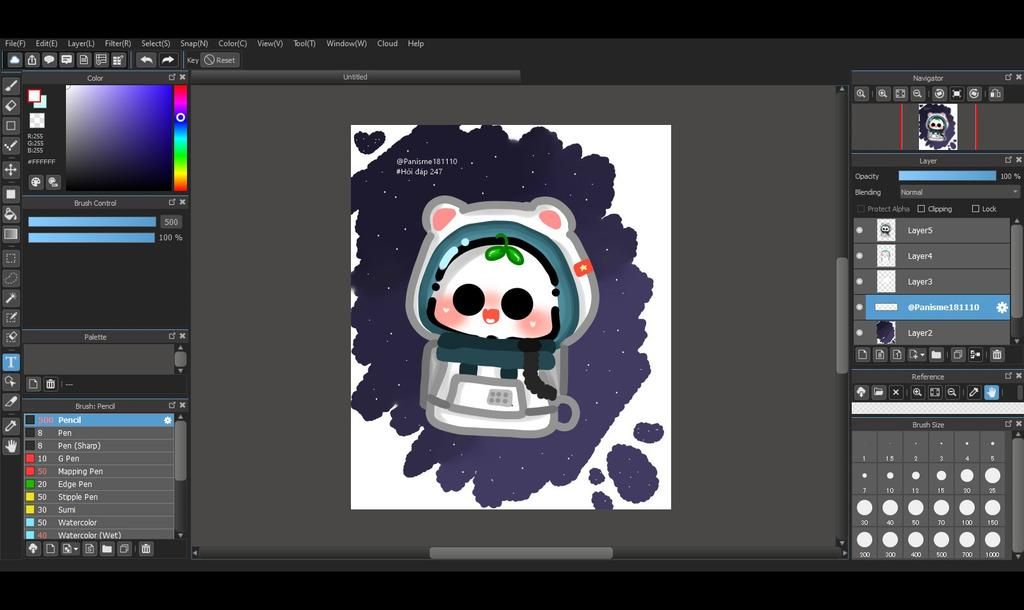The width and height of the screenshot is (1024, 610).
Task: Toggle visibility of Layer4
Action: 859,256
